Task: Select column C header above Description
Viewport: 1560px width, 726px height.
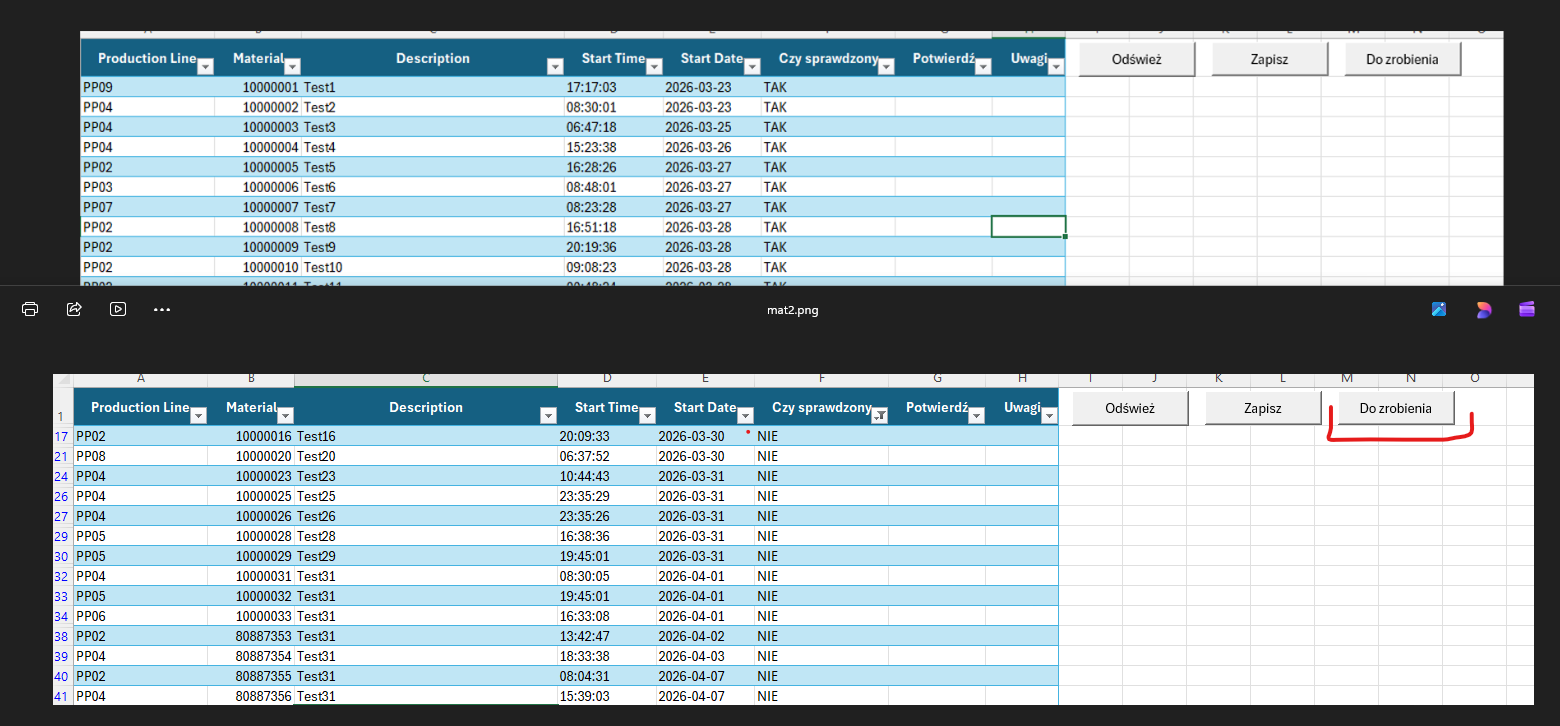Action: point(426,378)
